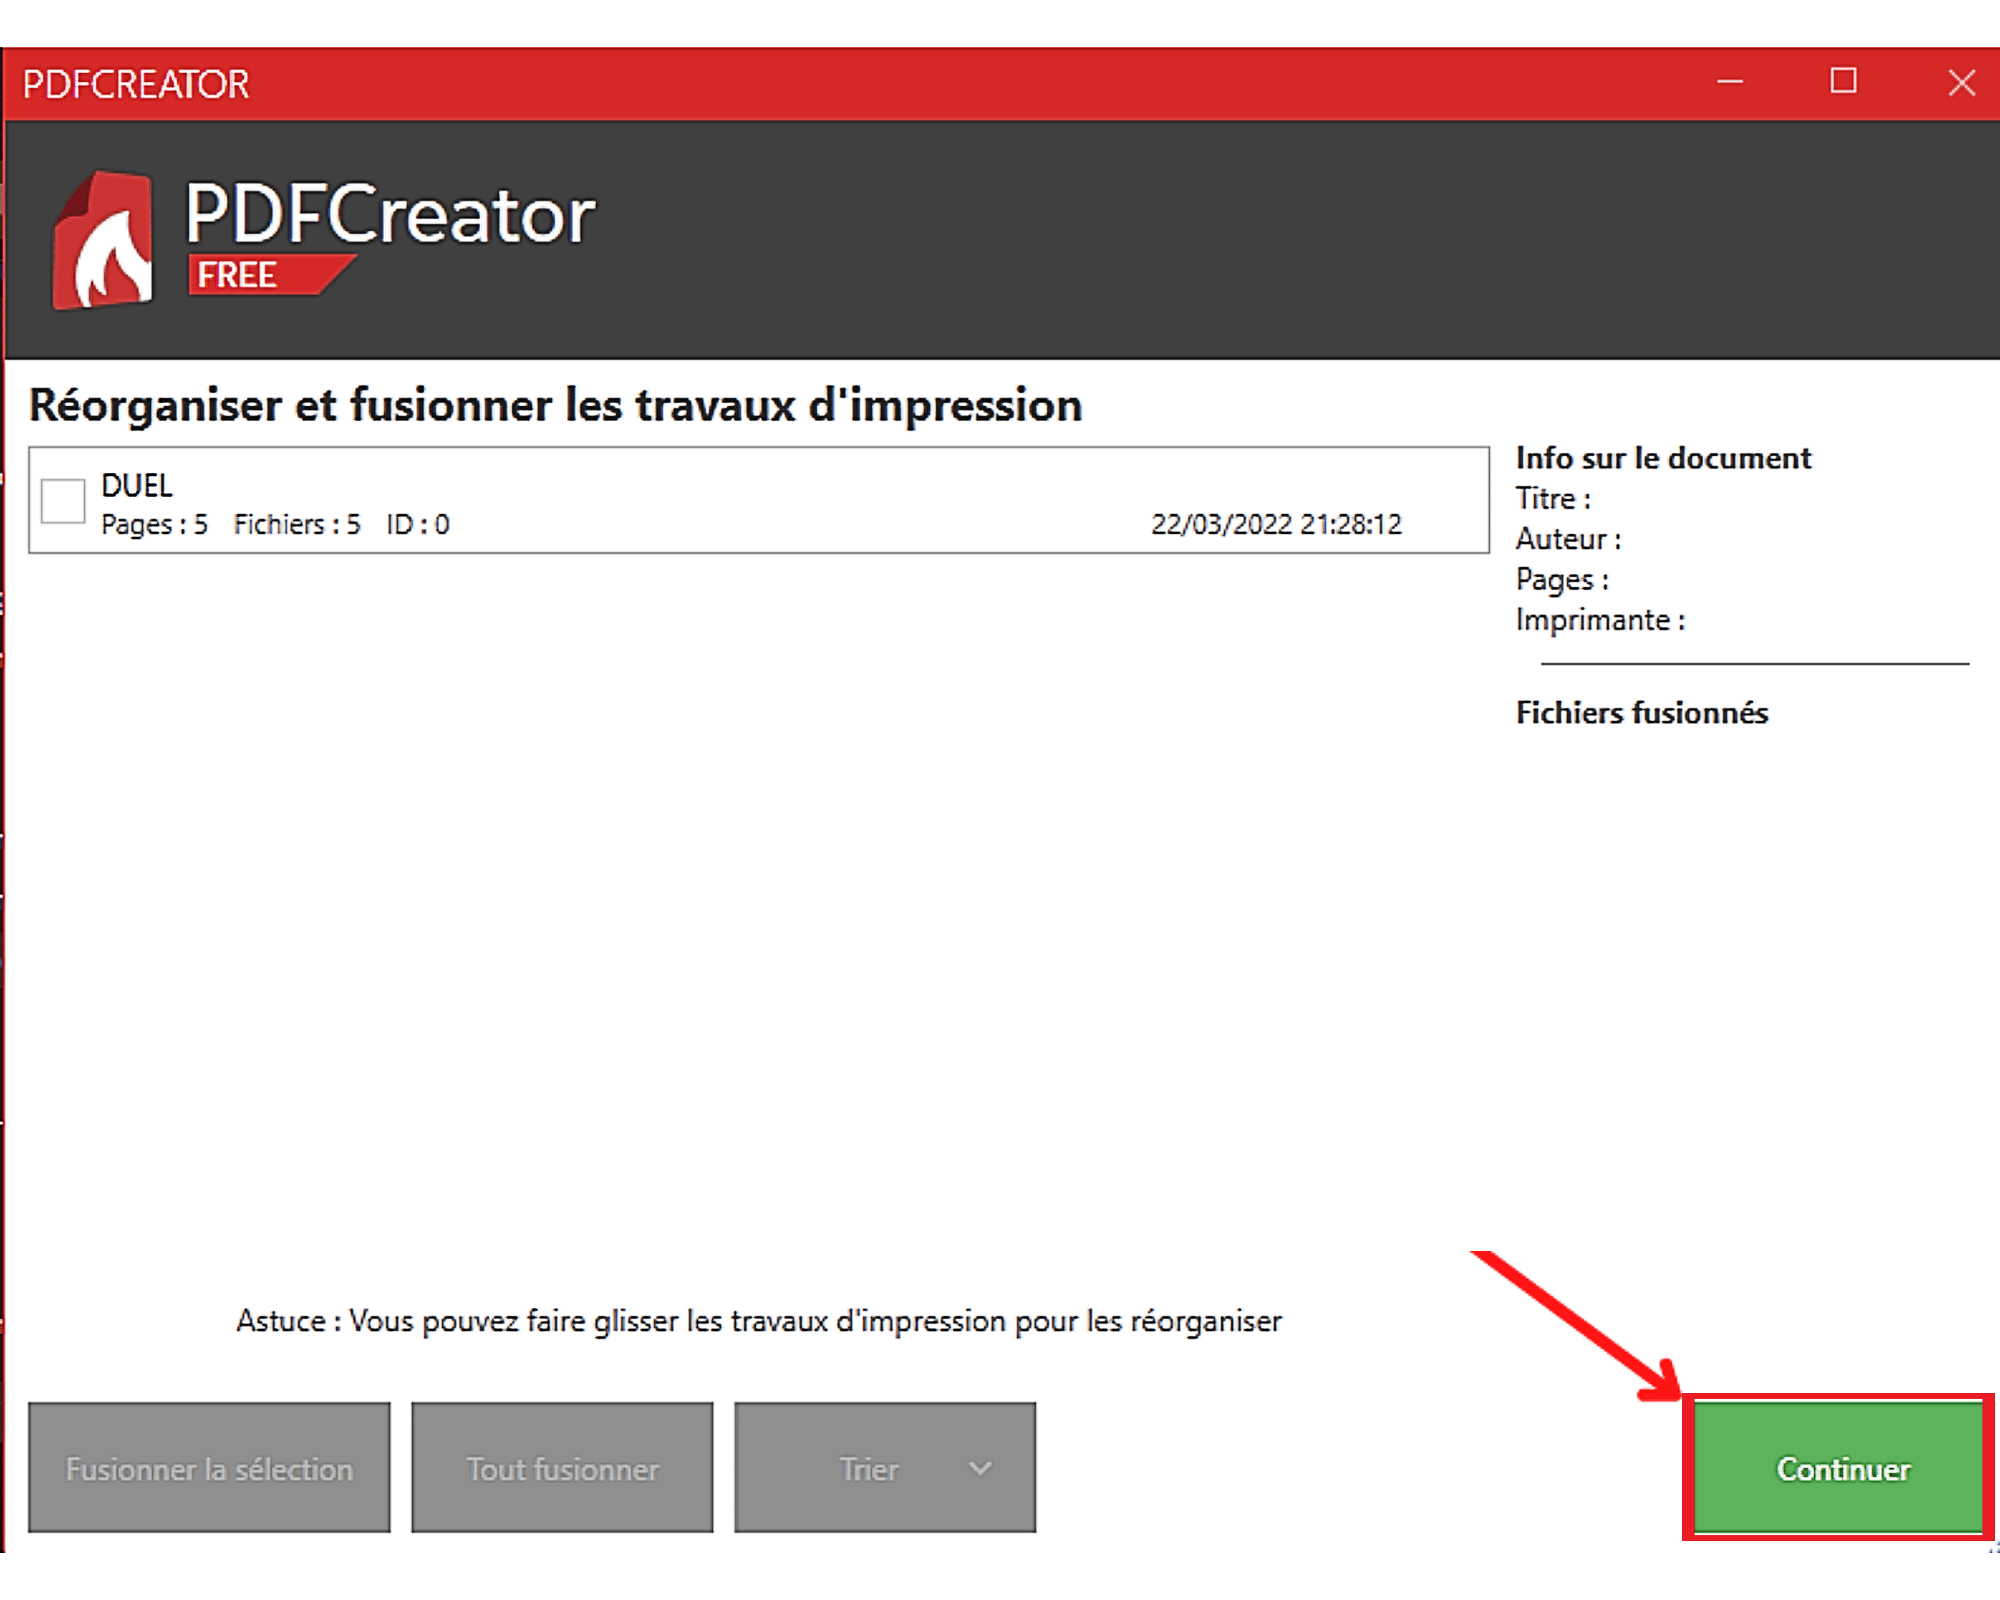Close the PDFCreator window
2000x1600 pixels.
click(1962, 82)
